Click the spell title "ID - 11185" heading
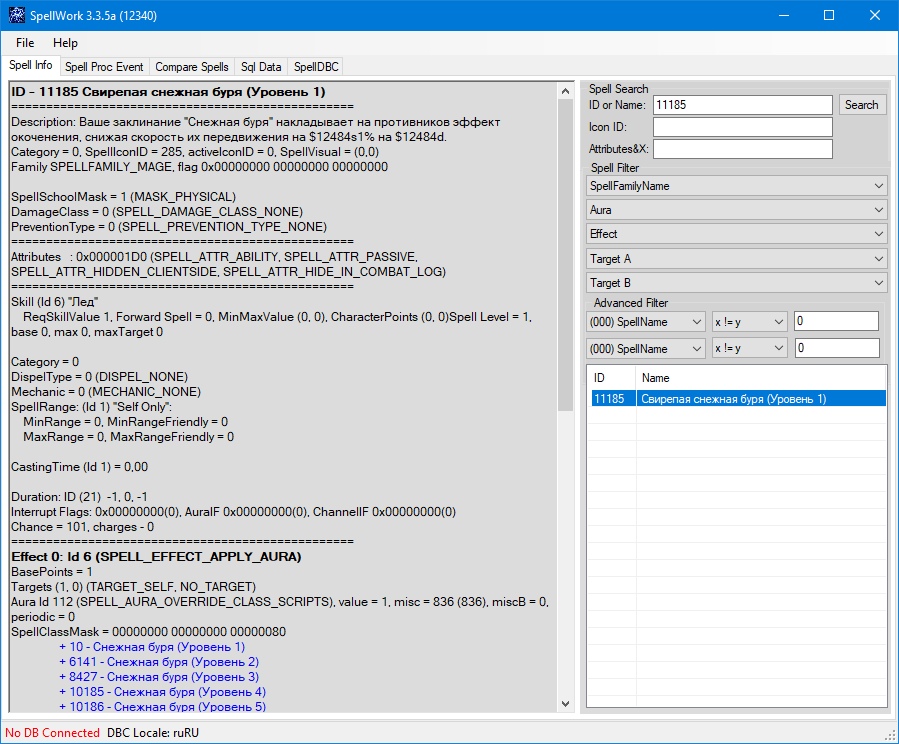The width and height of the screenshot is (899, 744). pyautogui.click(x=168, y=92)
